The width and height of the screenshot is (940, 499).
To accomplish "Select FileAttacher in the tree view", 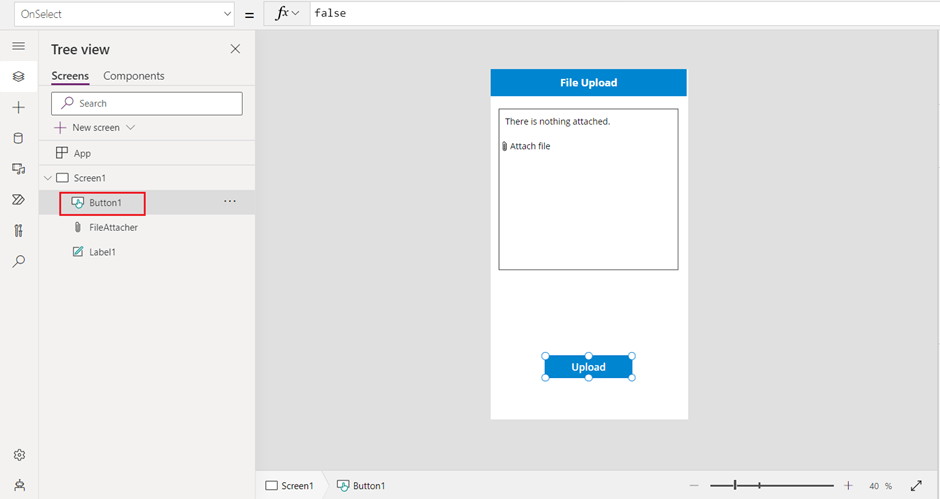I will [x=113, y=227].
